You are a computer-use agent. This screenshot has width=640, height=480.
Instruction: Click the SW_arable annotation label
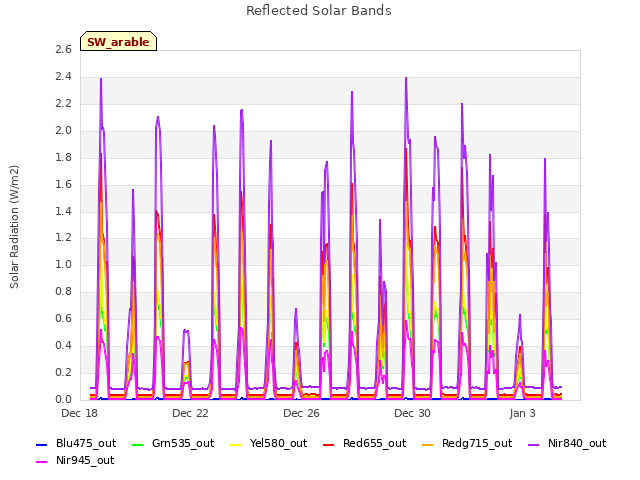click(118, 42)
